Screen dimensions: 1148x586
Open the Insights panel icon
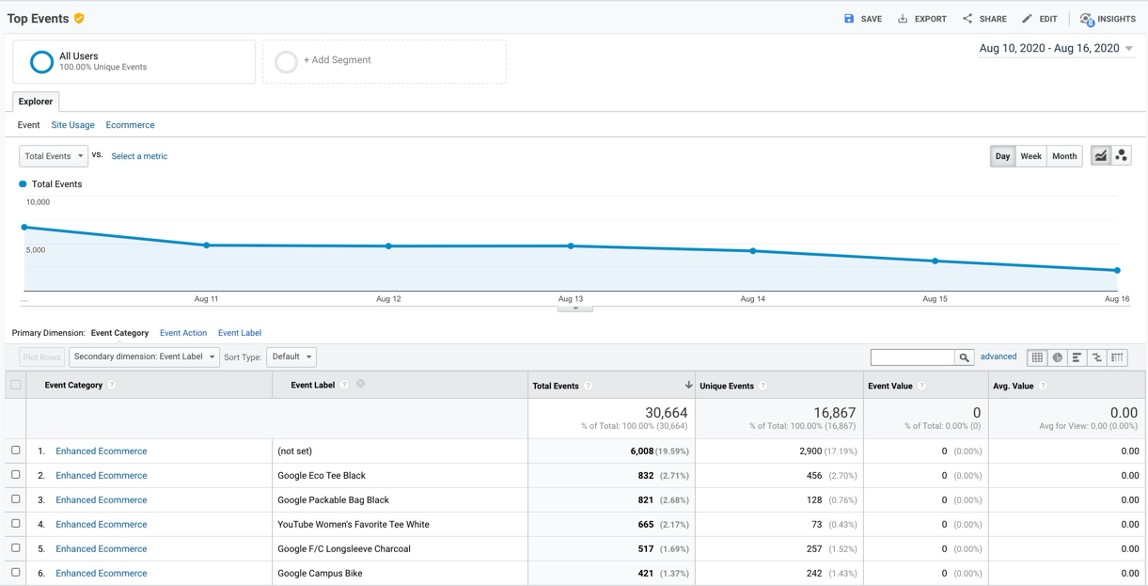click(1086, 19)
